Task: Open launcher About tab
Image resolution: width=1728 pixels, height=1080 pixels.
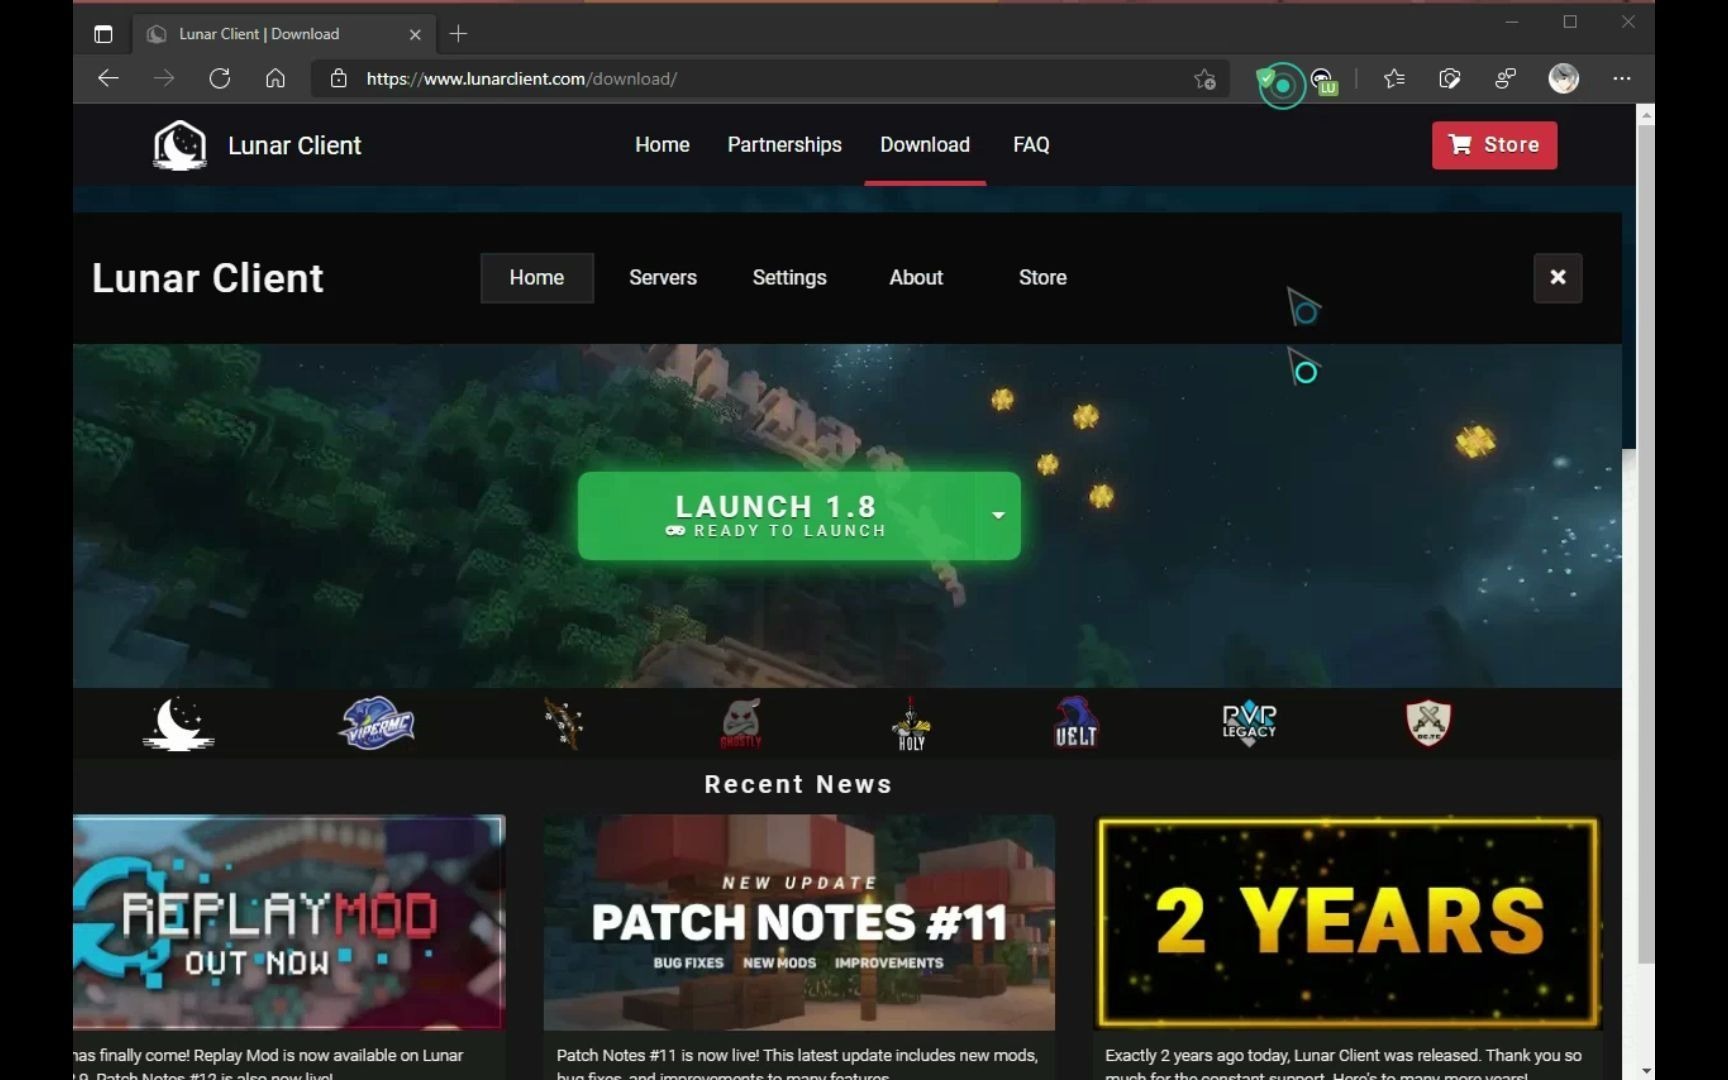Action: (x=916, y=278)
